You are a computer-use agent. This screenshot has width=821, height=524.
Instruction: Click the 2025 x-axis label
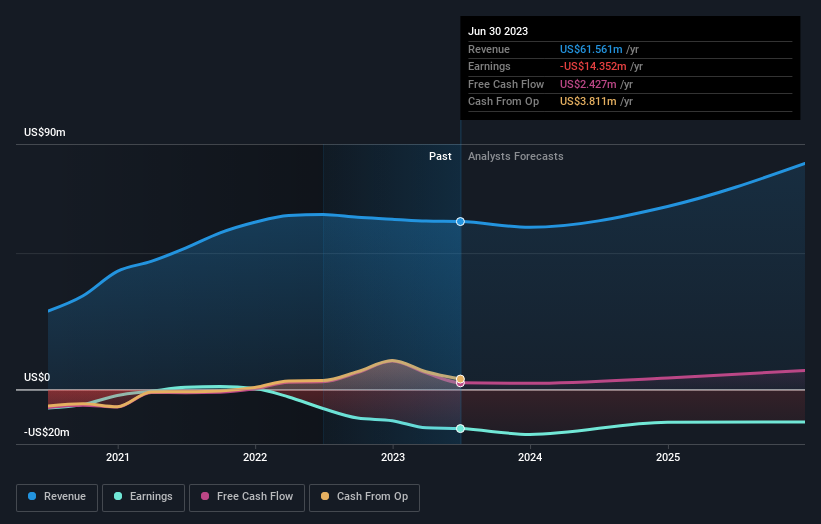pos(668,458)
